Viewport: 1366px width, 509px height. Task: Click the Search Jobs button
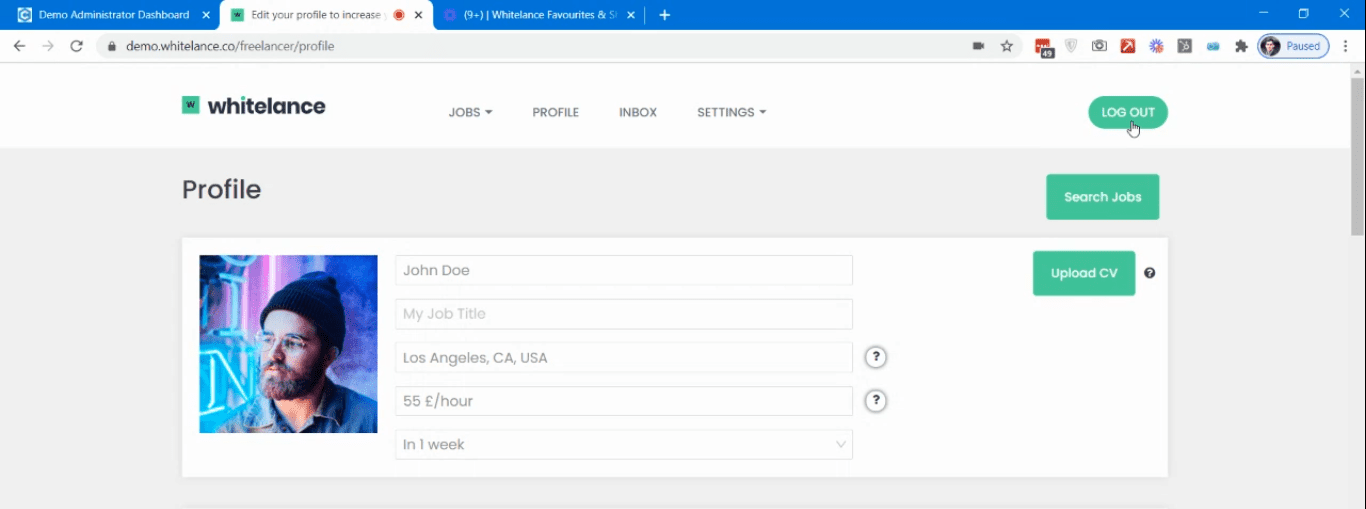1102,197
